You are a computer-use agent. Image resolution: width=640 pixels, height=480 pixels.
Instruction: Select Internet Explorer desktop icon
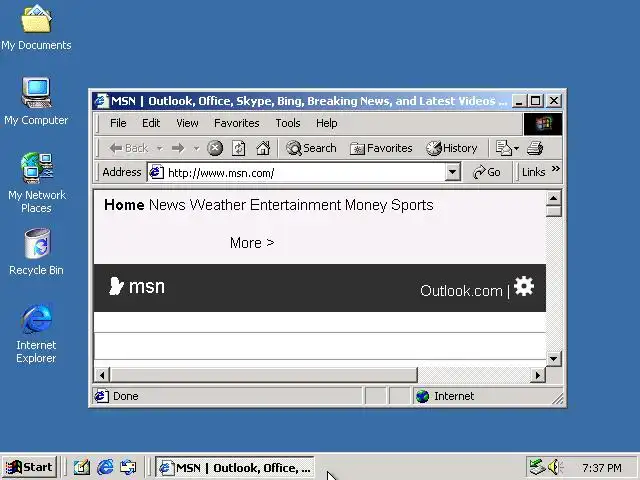[36, 333]
